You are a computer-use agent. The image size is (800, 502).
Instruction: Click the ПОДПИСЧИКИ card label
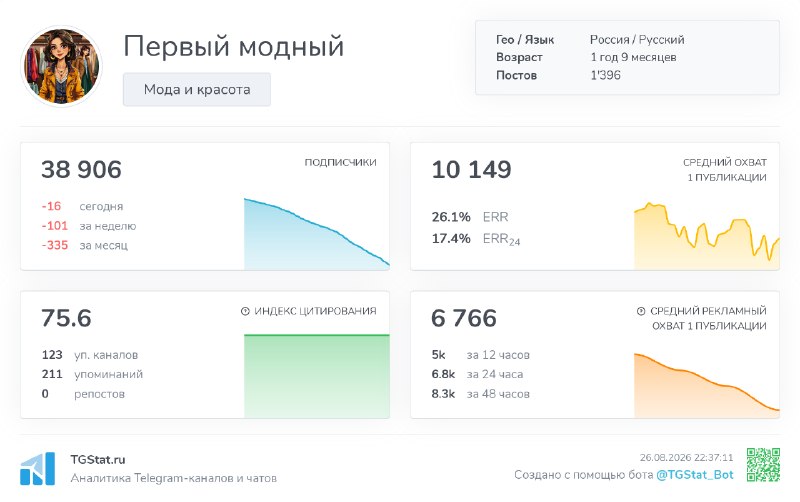(340, 162)
